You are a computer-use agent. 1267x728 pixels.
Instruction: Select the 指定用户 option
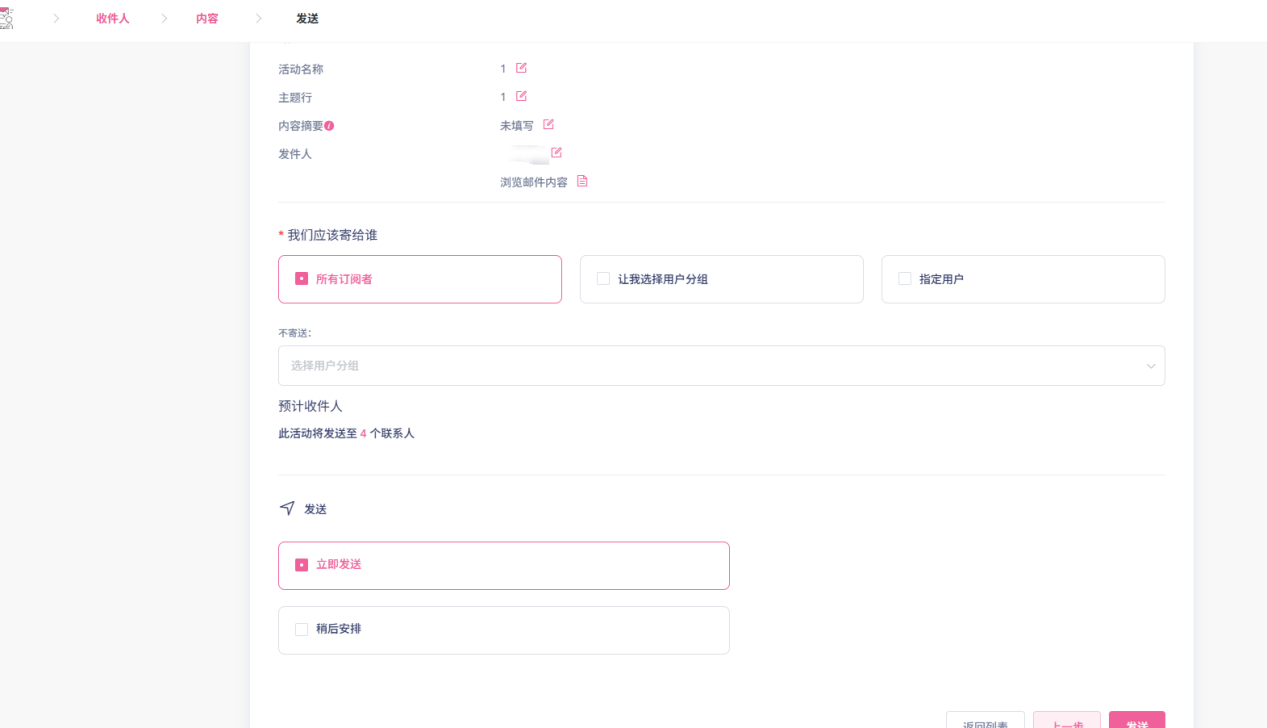click(1022, 279)
